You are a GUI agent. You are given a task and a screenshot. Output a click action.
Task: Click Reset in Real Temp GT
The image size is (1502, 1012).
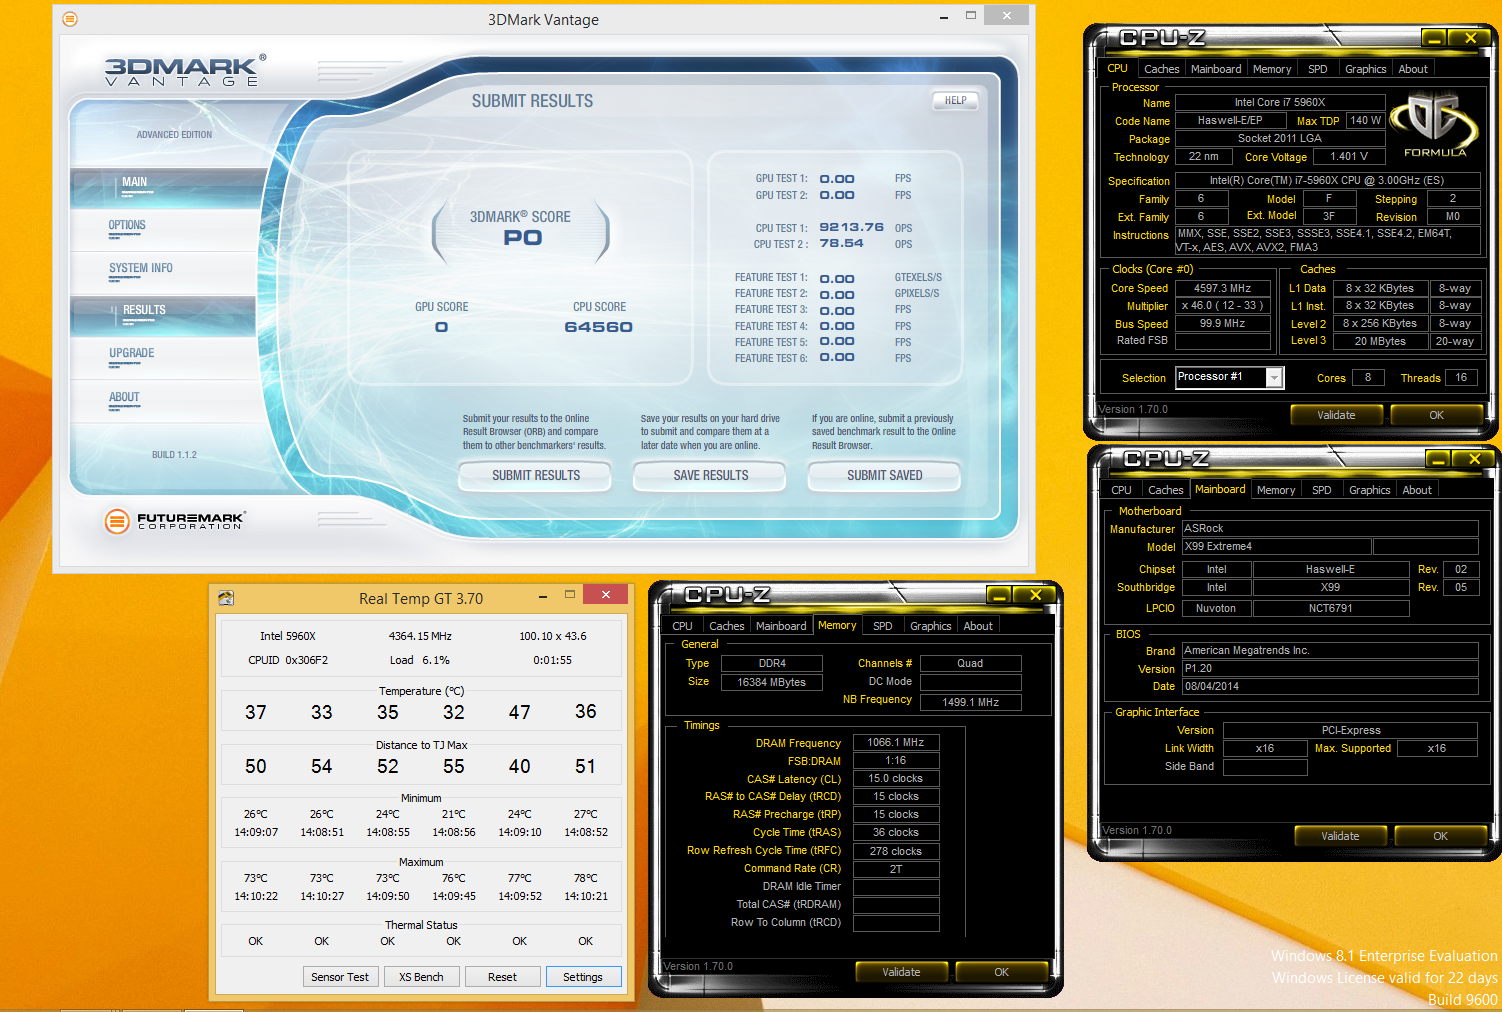(502, 977)
